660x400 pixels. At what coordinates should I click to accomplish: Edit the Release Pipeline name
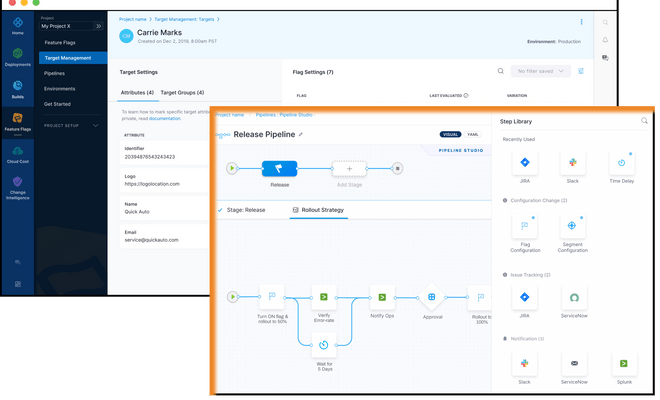tap(301, 134)
